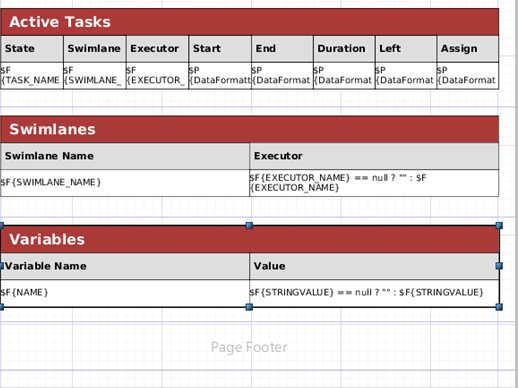Click the Variables title banner
The width and height of the screenshot is (519, 388).
[250, 239]
